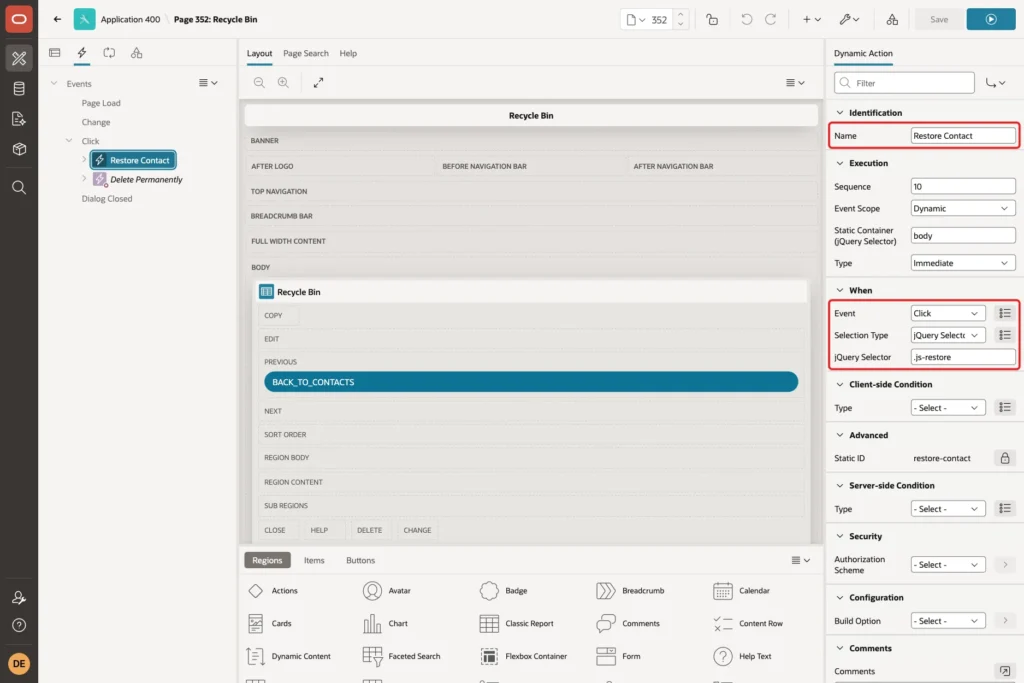
Task: Open the DE user account avatar
Action: pyautogui.click(x=19, y=663)
